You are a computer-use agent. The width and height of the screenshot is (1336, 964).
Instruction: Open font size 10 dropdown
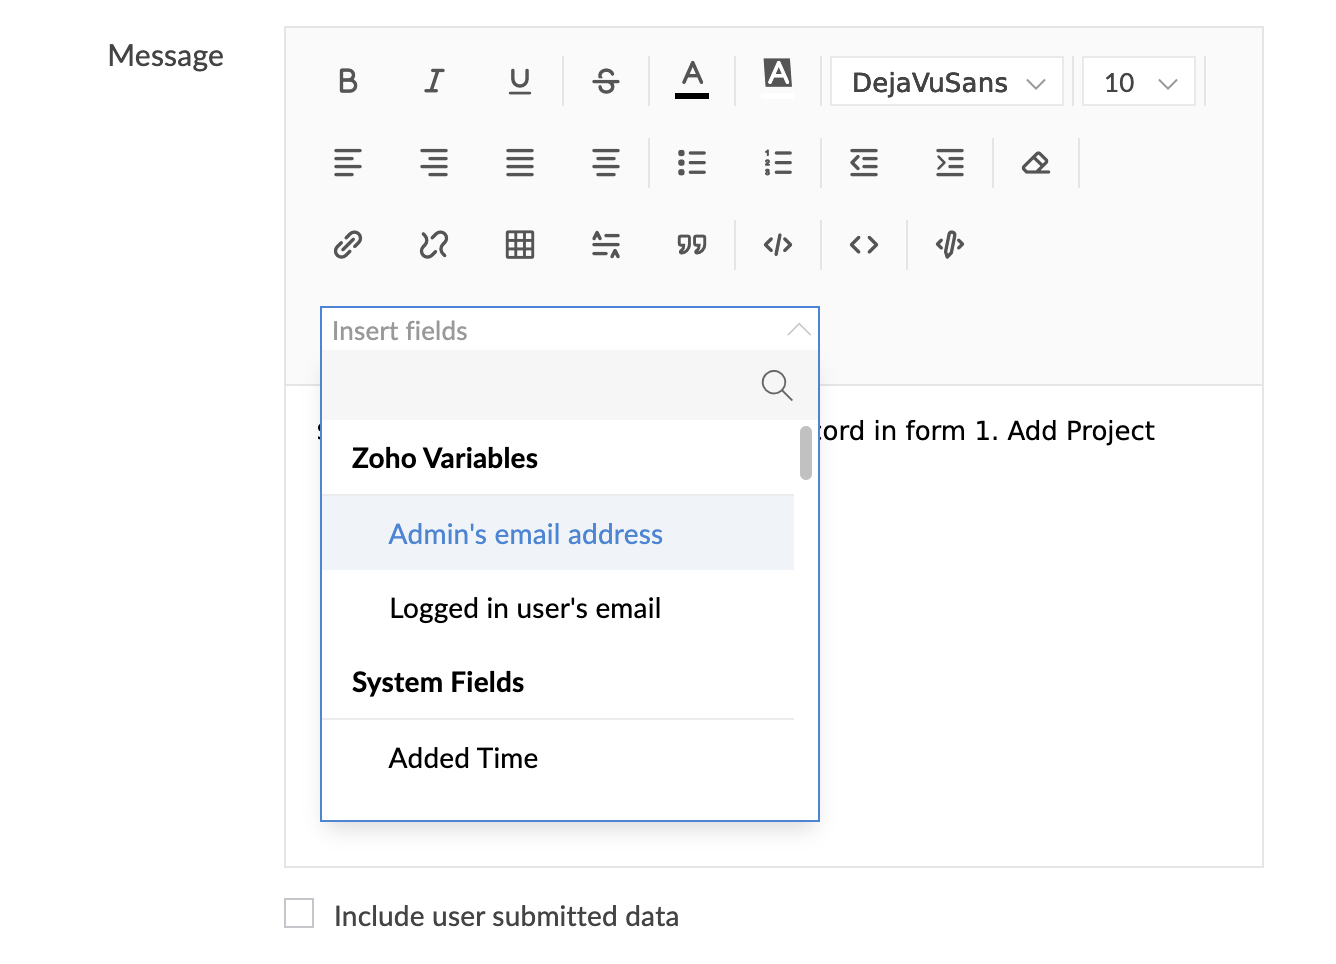coord(1139,82)
